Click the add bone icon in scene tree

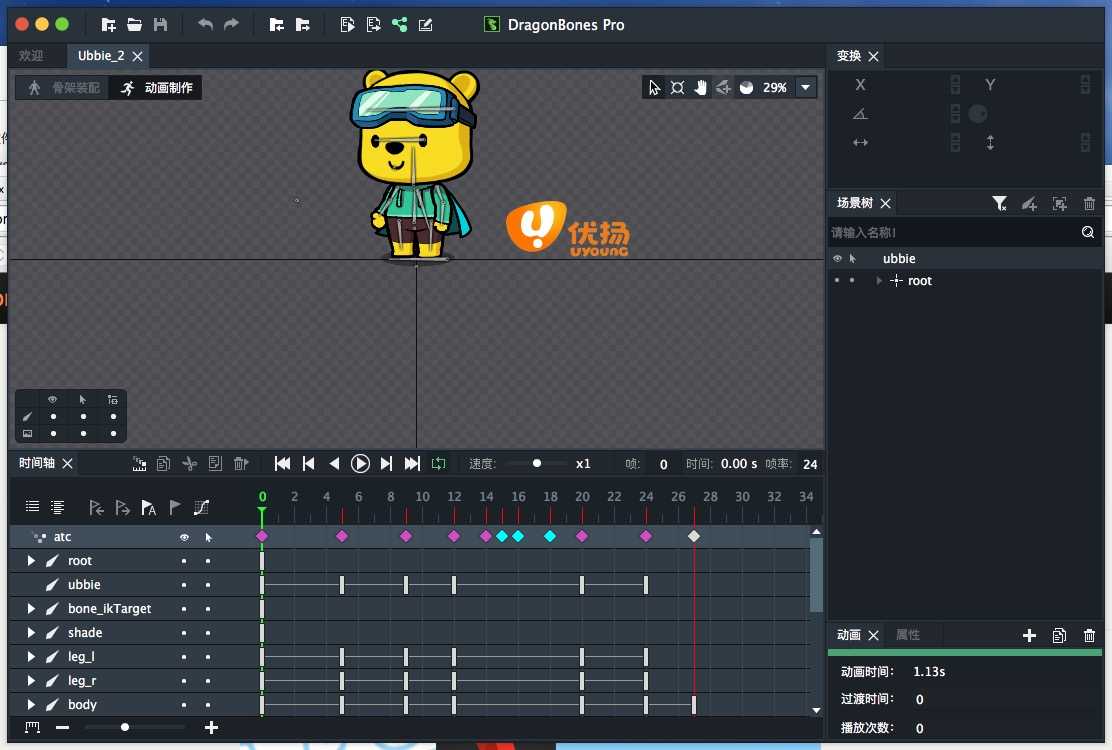1030,204
